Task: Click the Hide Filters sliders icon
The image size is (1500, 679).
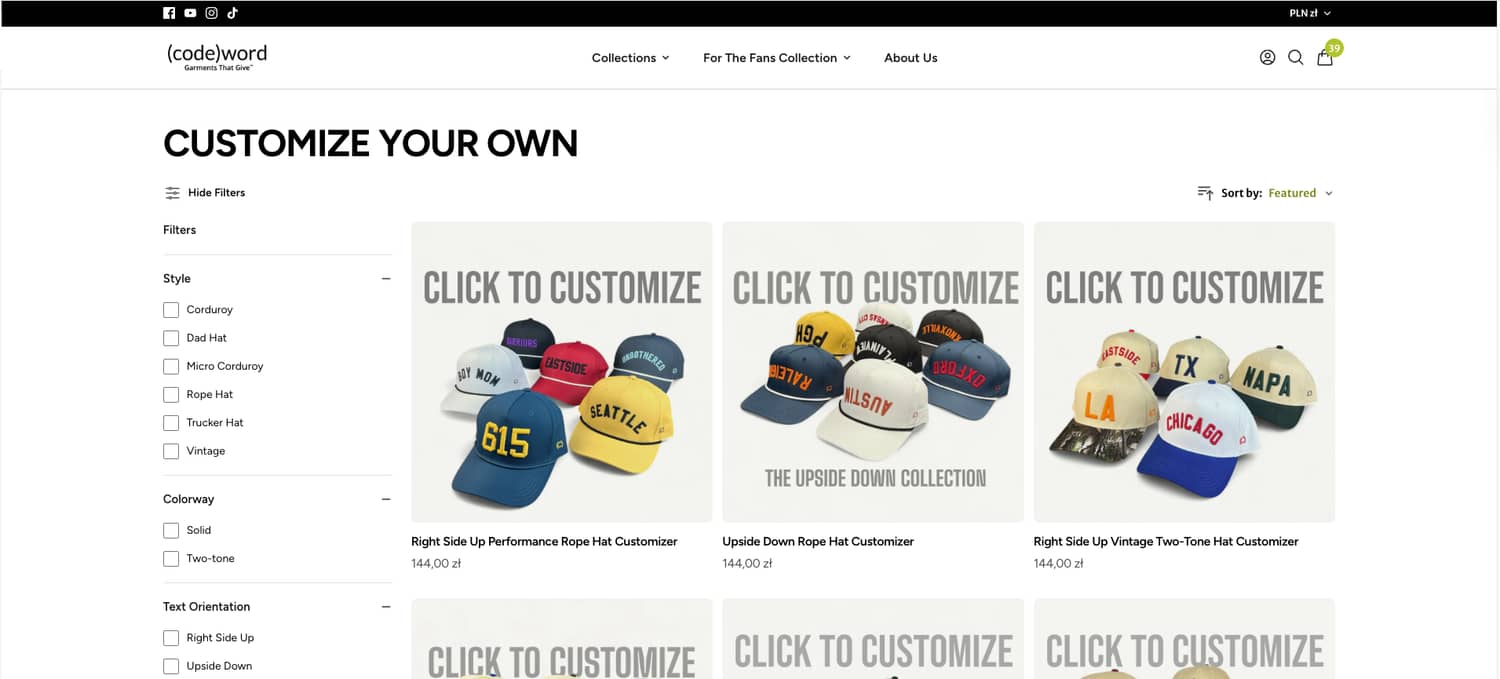Action: pos(173,193)
